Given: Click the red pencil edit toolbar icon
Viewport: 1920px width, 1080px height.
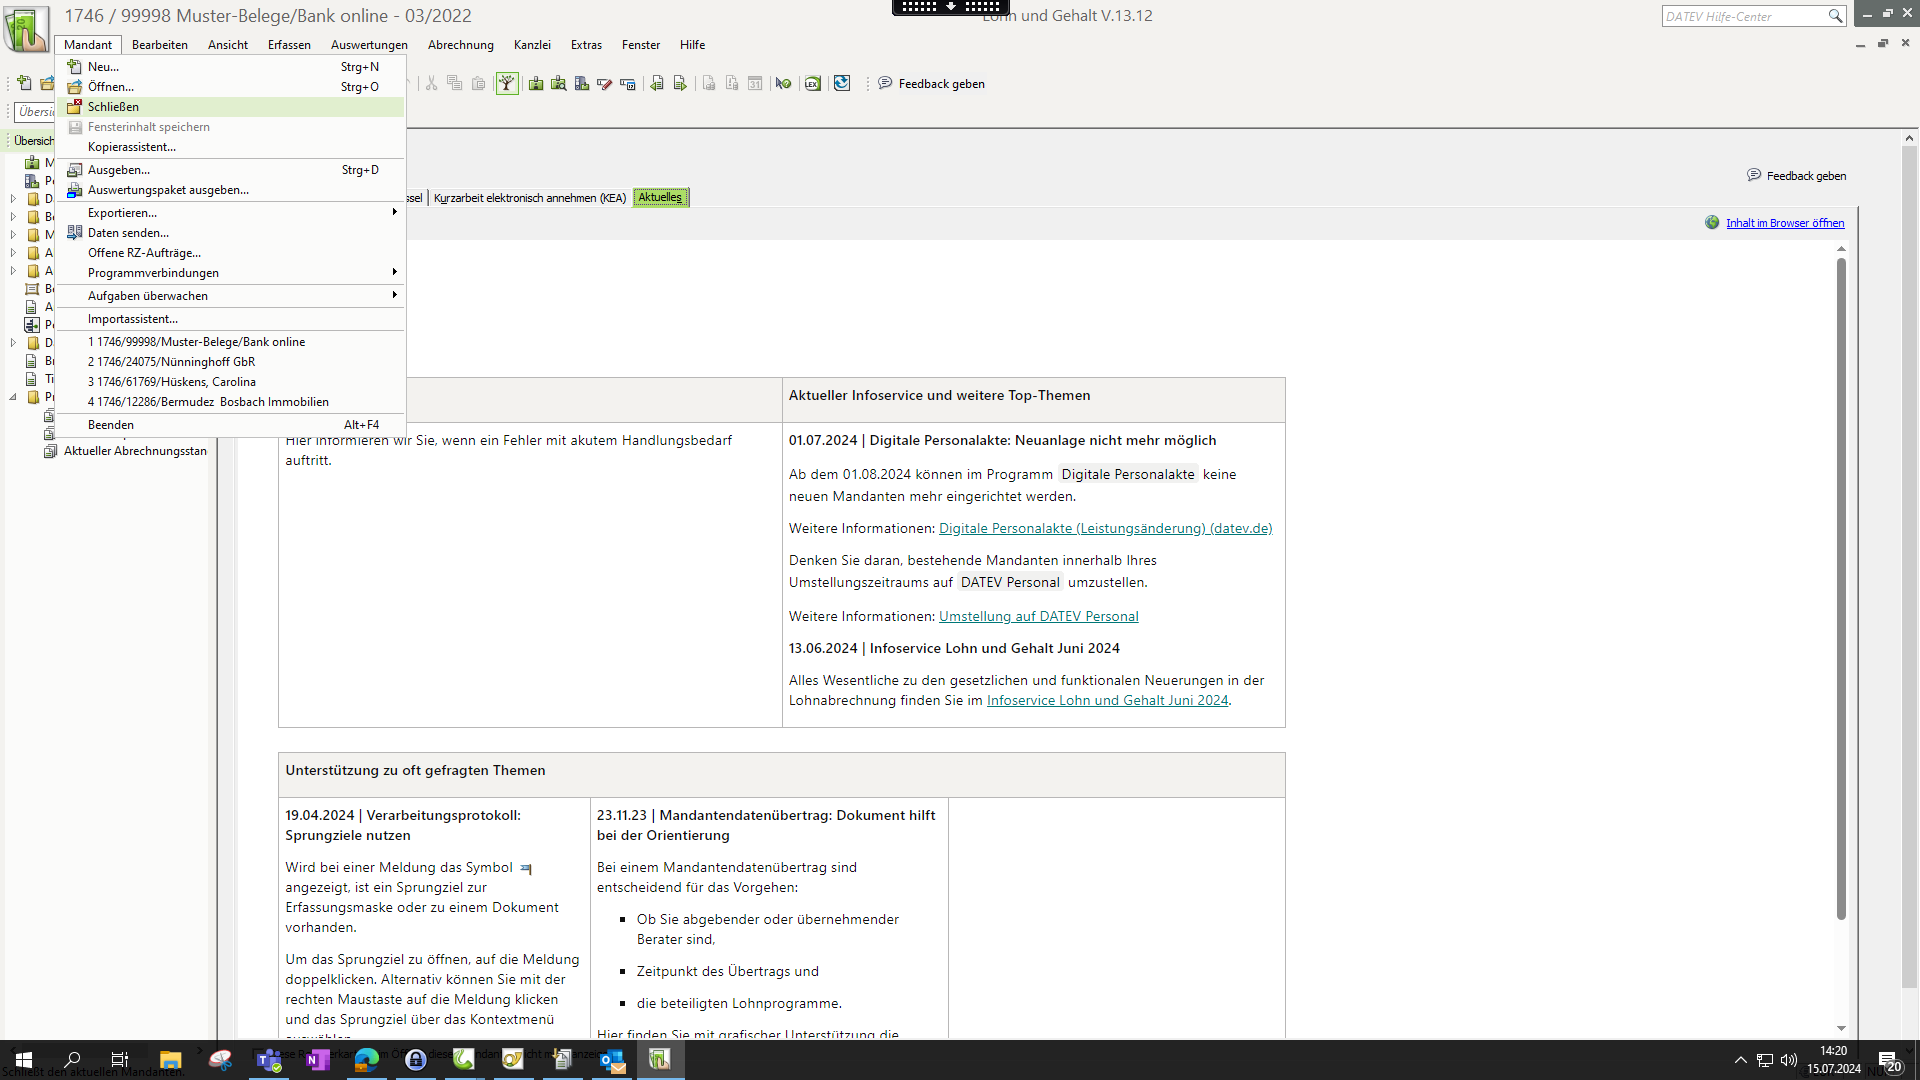Looking at the screenshot, I should point(604,84).
